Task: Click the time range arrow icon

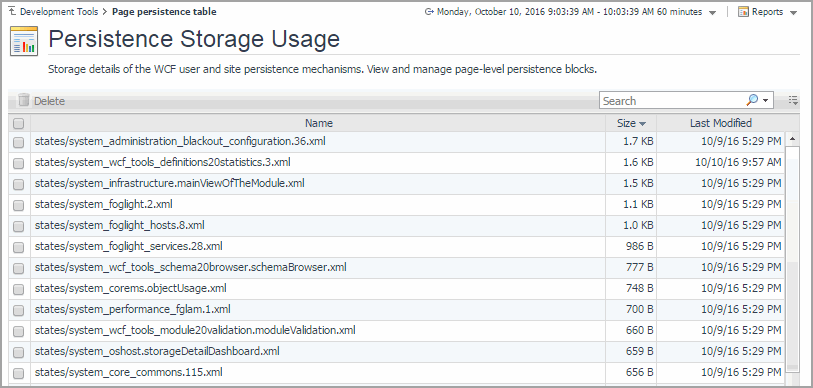Action: click(428, 11)
